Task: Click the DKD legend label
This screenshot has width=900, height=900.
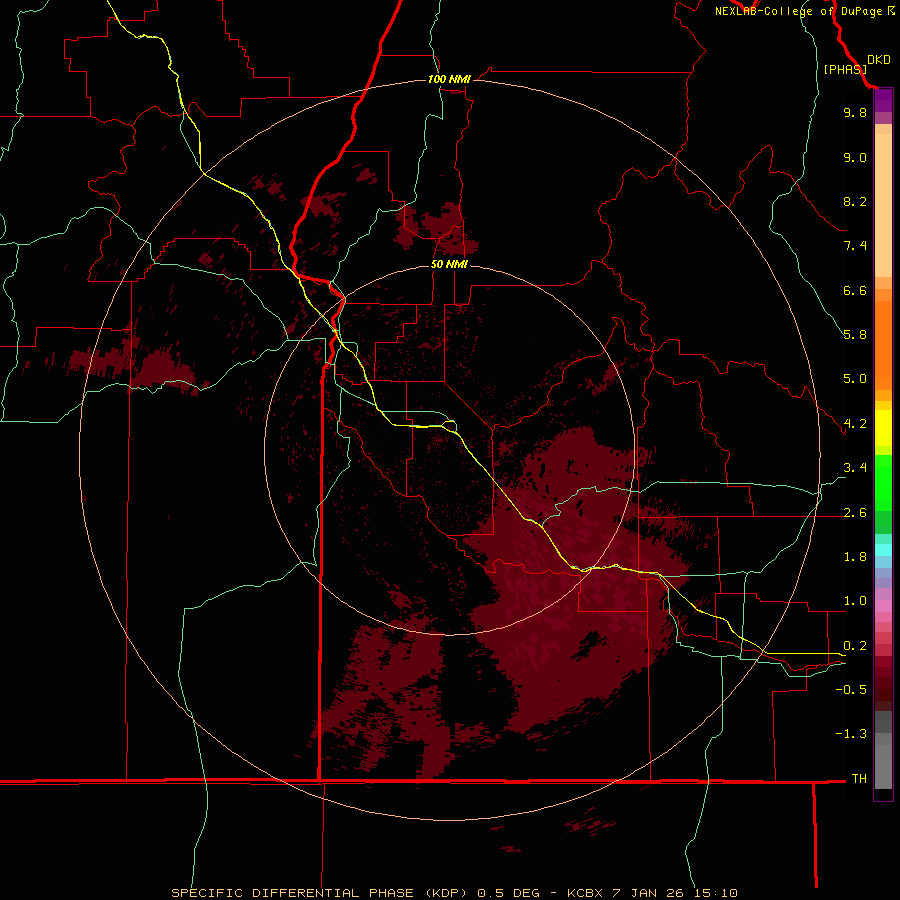Action: pyautogui.click(x=878, y=60)
